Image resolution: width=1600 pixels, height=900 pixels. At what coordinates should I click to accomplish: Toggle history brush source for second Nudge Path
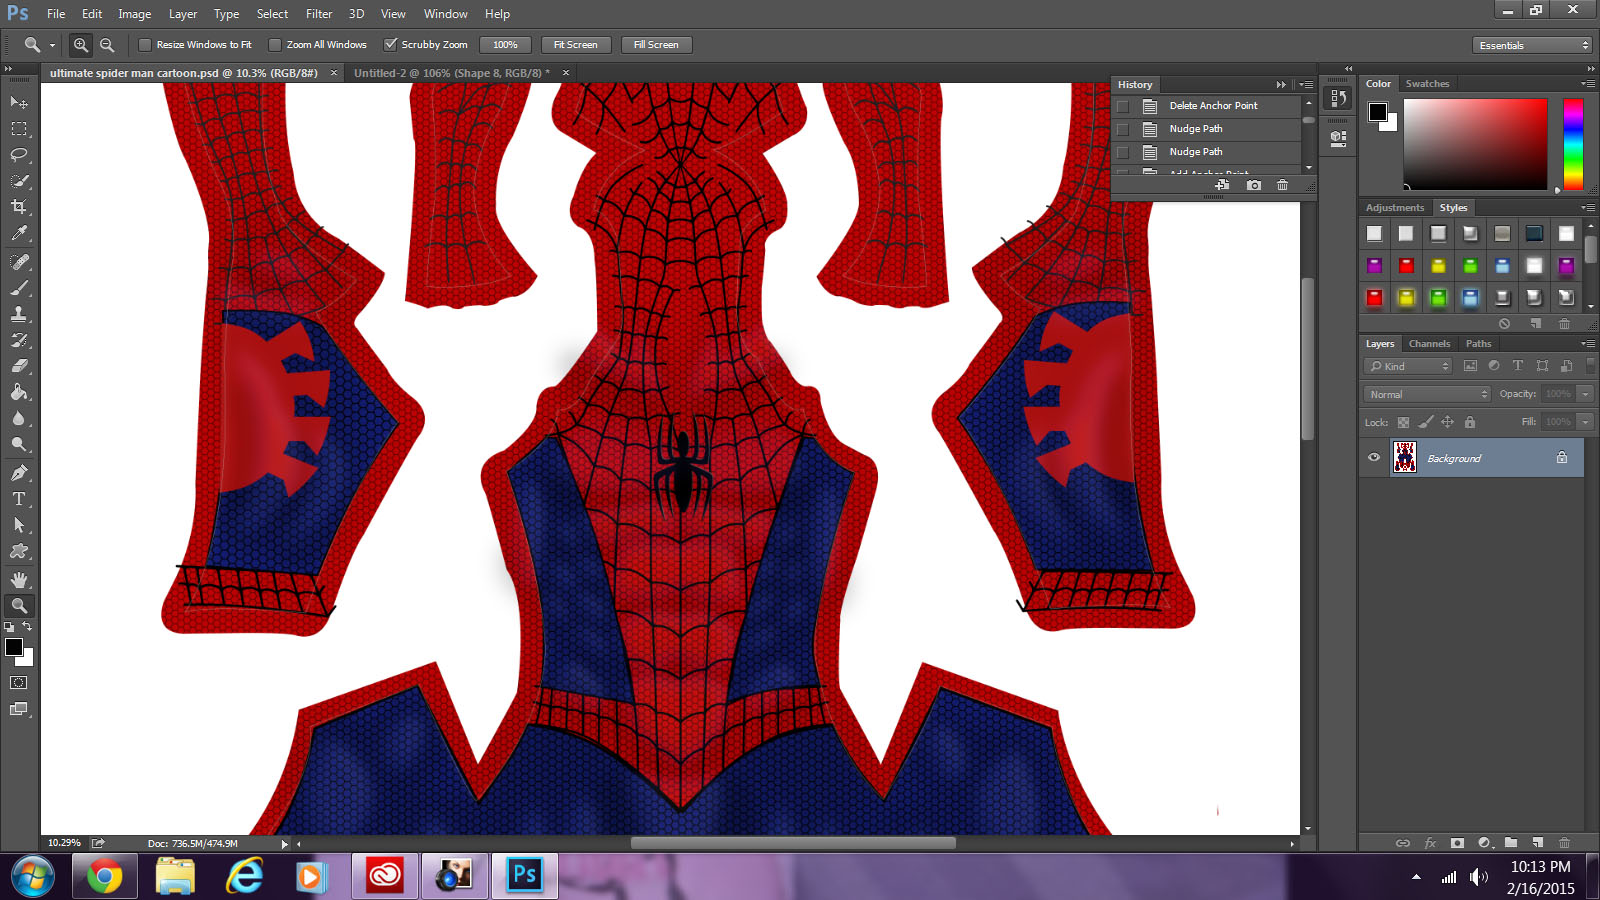(x=1123, y=152)
